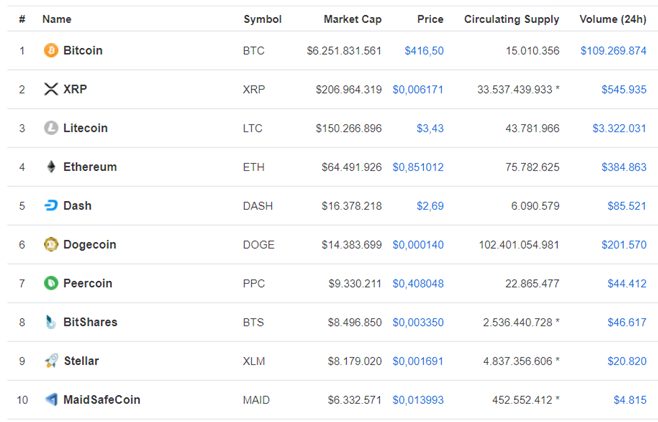Screen dimensions: 658x422
Task: Click Ethereum volume $384.863
Action: pos(624,167)
